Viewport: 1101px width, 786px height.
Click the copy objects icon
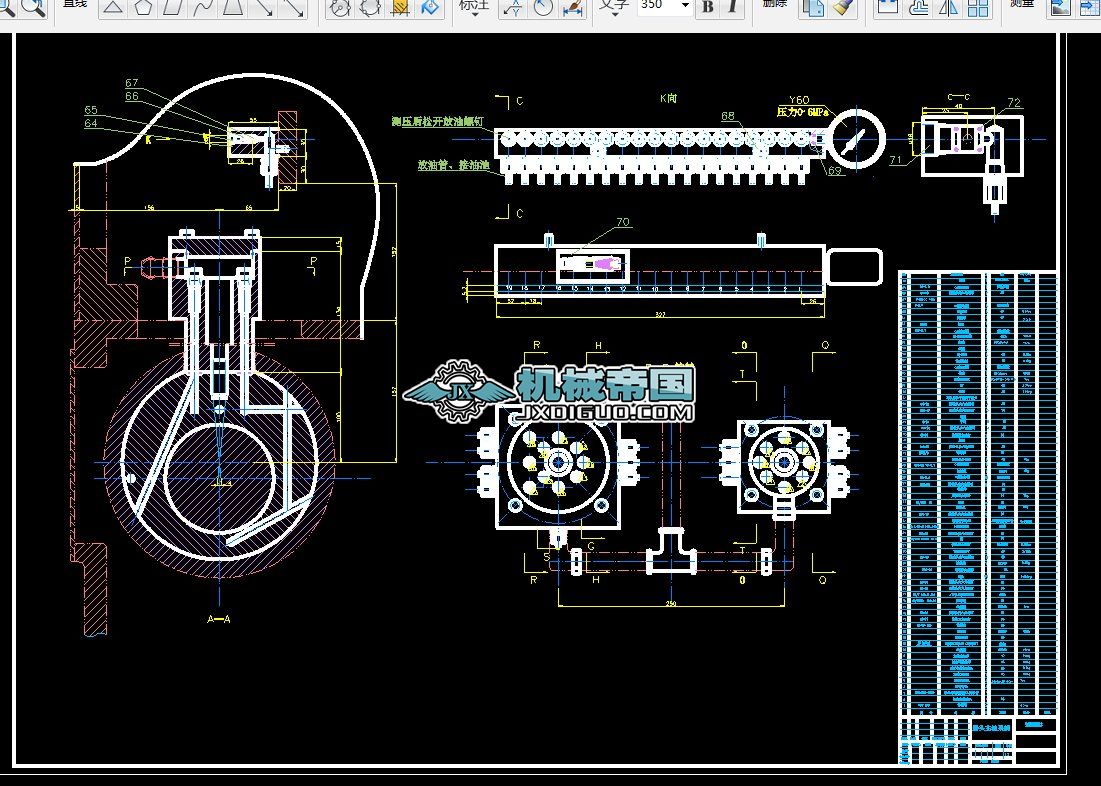click(x=812, y=7)
